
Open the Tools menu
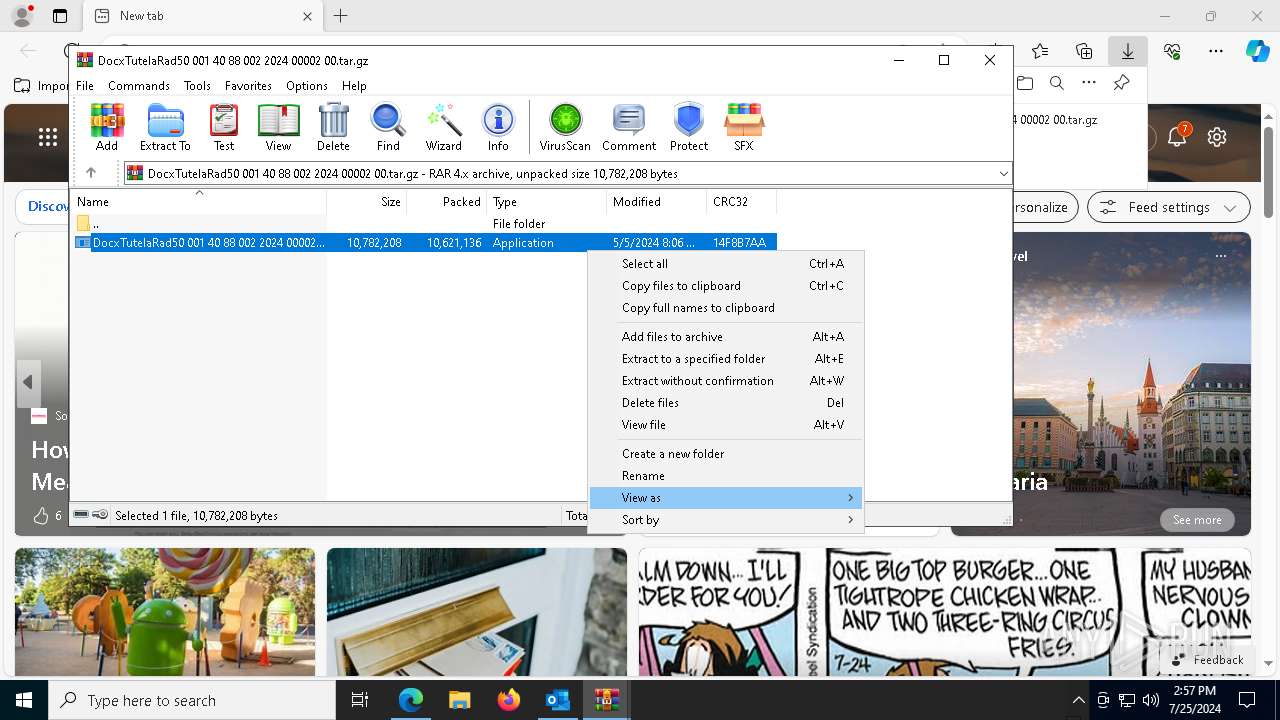point(197,86)
